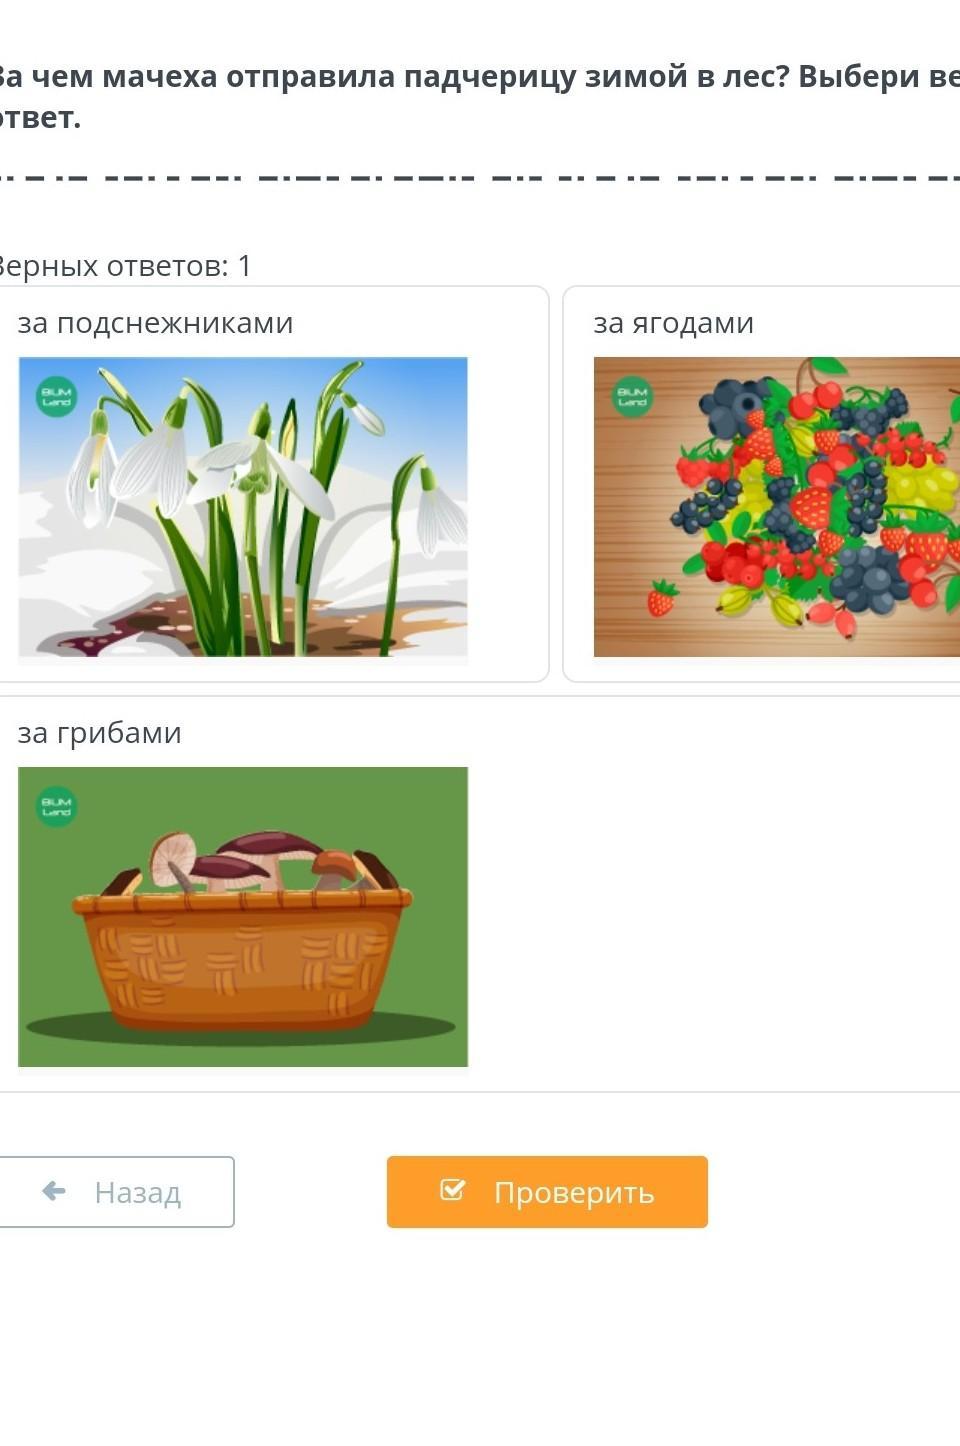Click the lone strawberry in berries image
Viewport: 960px width, 1446px height.
click(661, 598)
